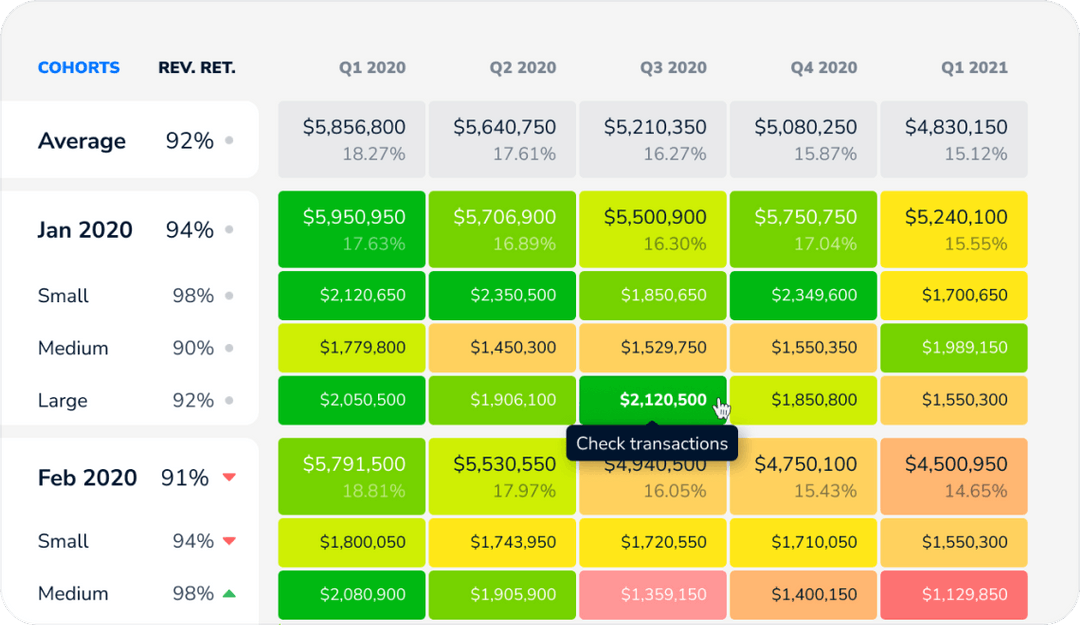Click the red $1,129,850 cell

[x=953, y=593]
